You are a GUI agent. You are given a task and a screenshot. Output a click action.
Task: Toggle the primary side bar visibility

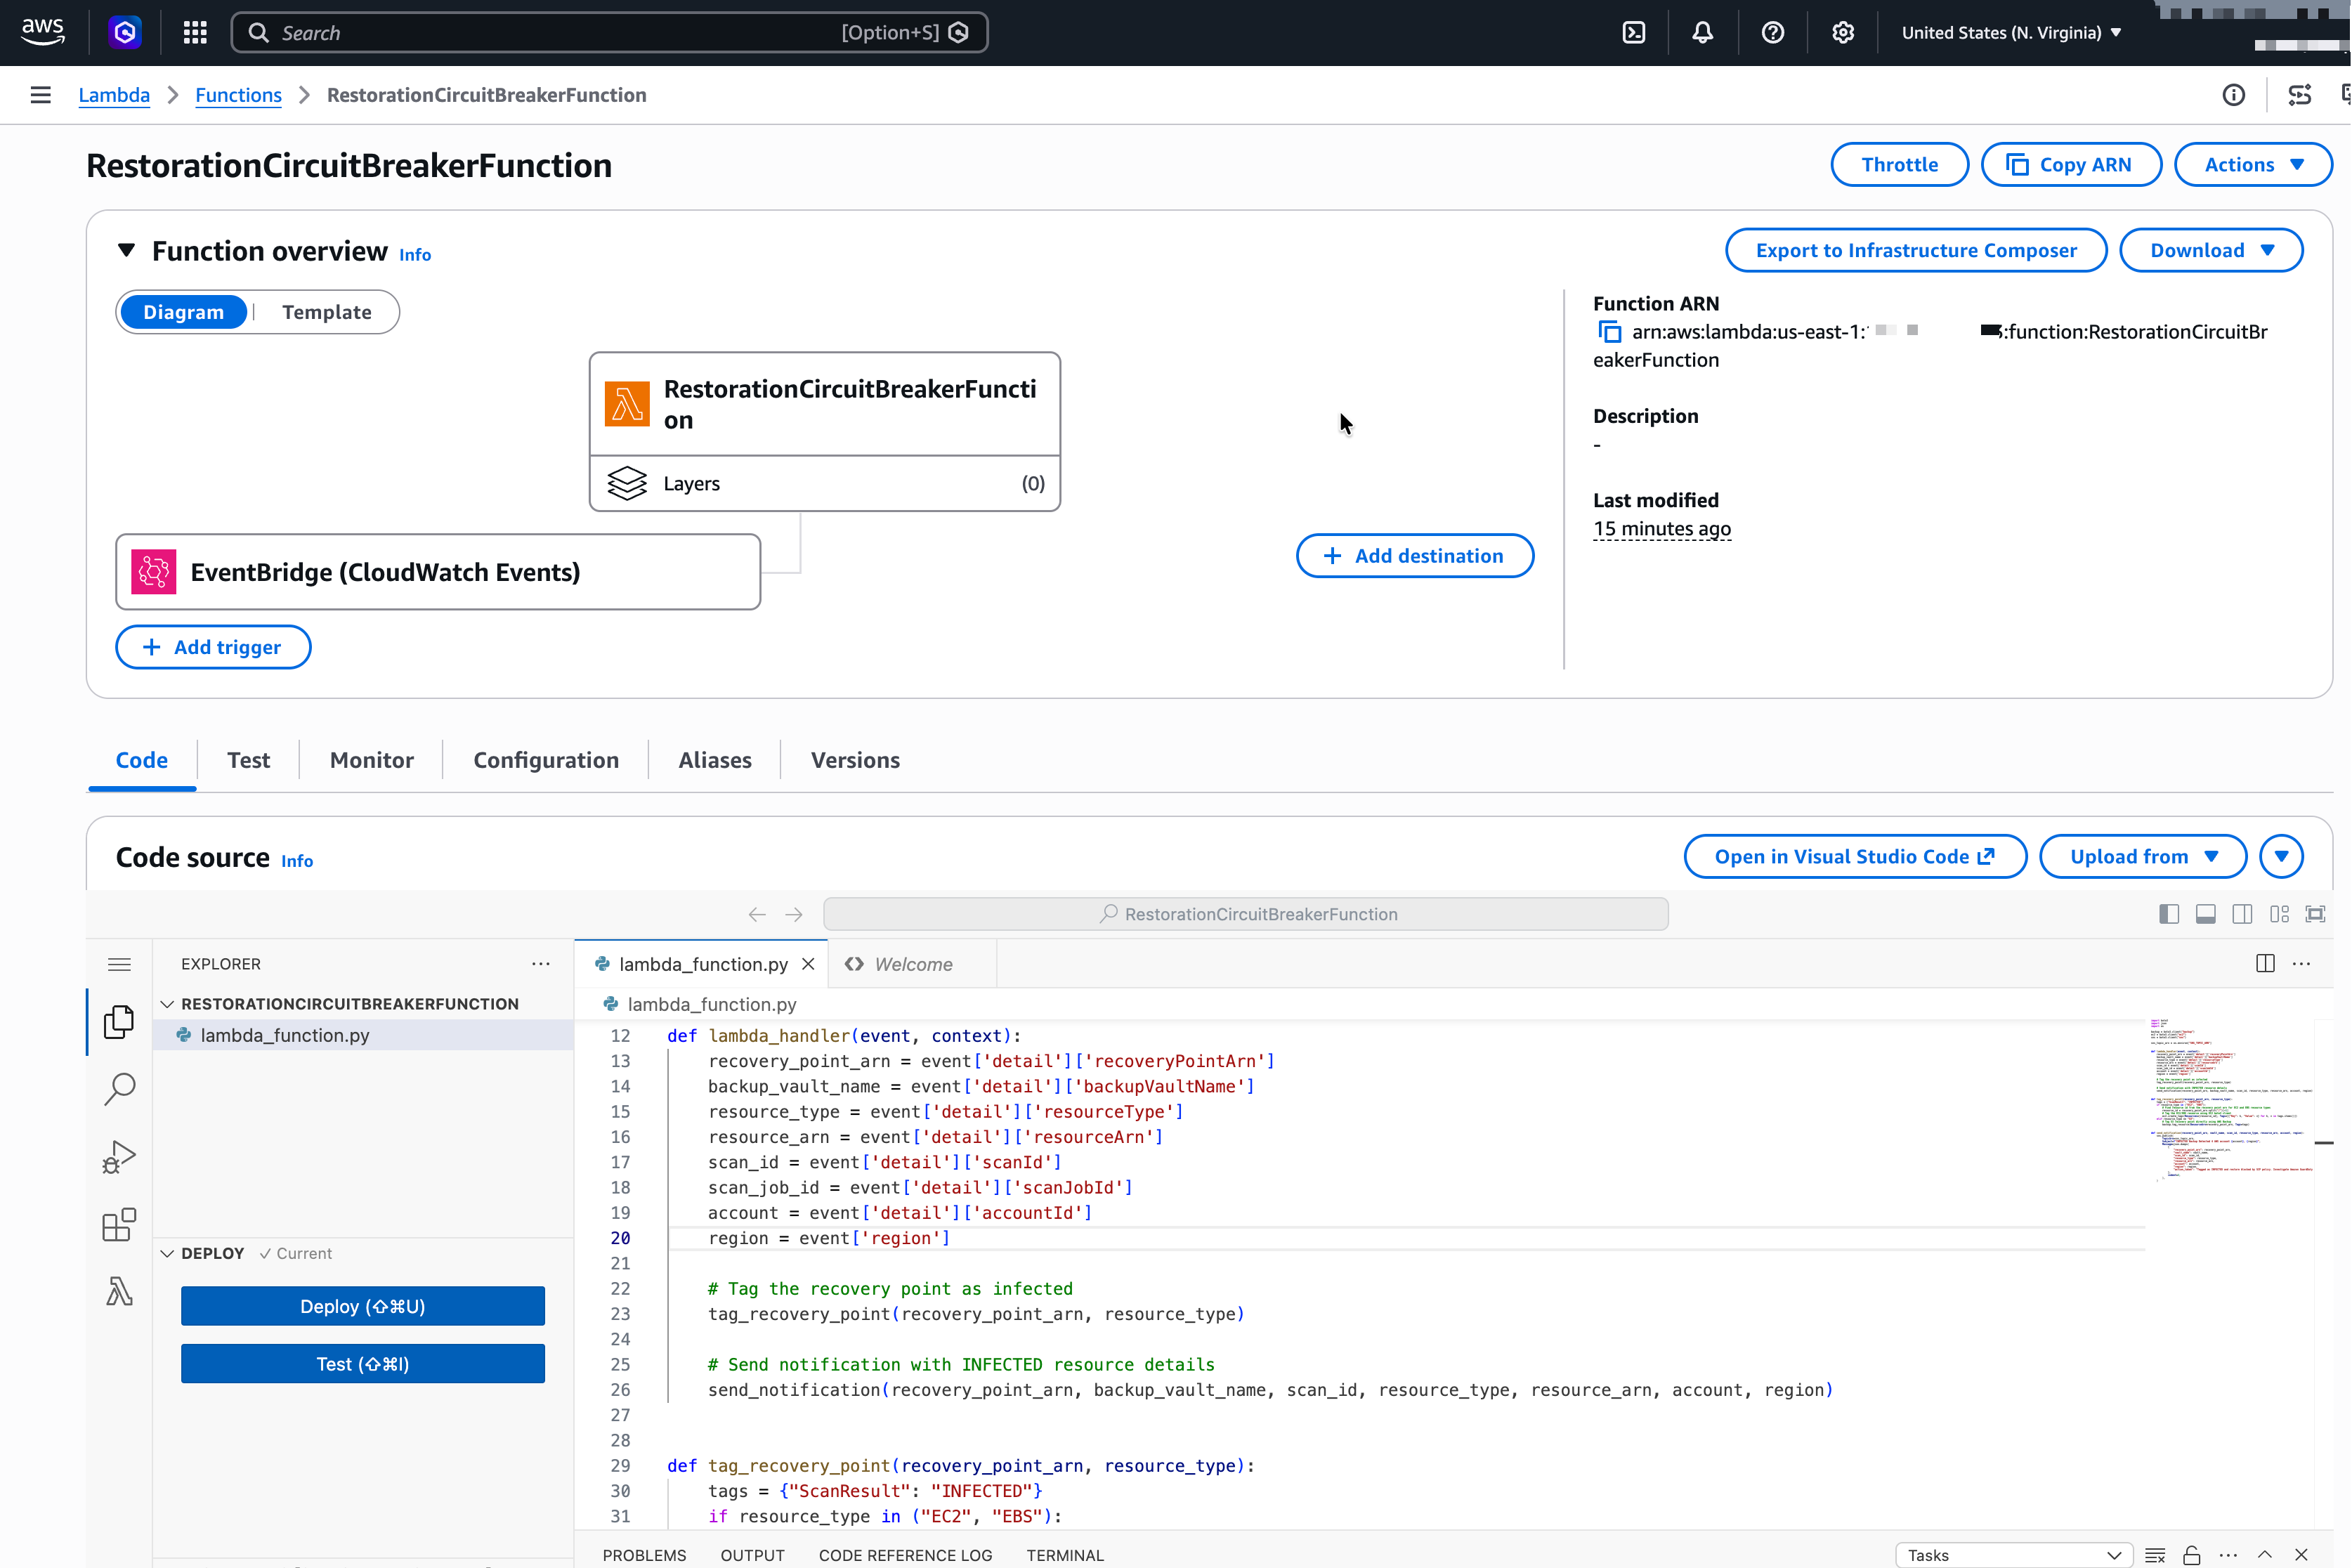[x=2169, y=914]
